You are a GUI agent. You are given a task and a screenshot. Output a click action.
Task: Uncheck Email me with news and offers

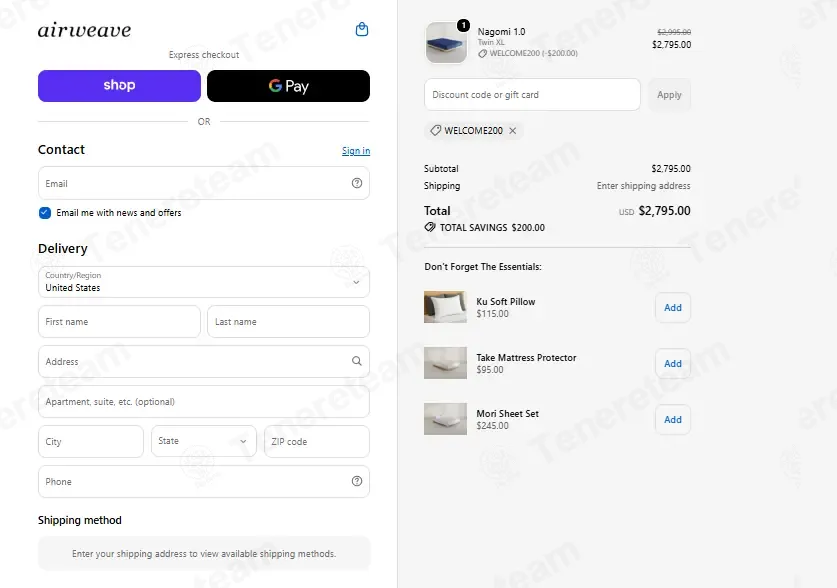(x=45, y=213)
